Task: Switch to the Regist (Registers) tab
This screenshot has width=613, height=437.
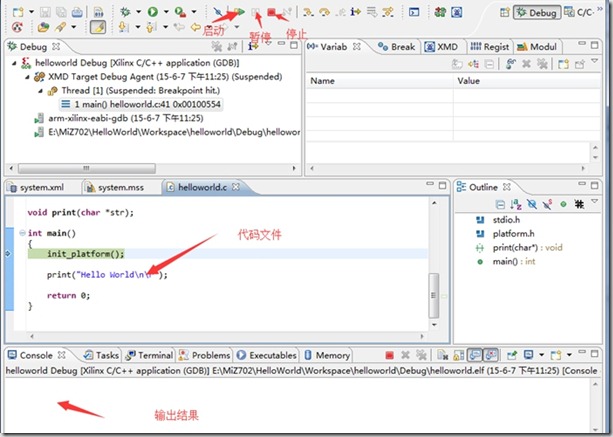Action: [x=490, y=47]
